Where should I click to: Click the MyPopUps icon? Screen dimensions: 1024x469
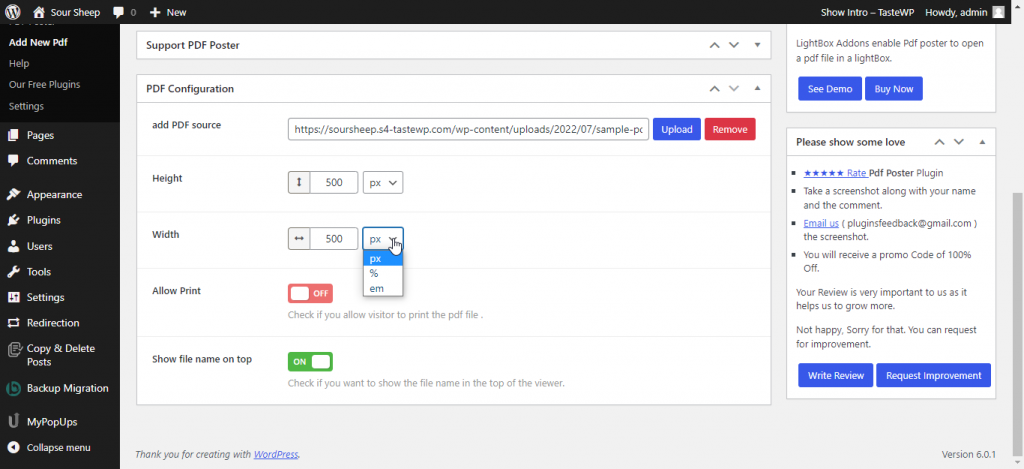click(x=14, y=422)
